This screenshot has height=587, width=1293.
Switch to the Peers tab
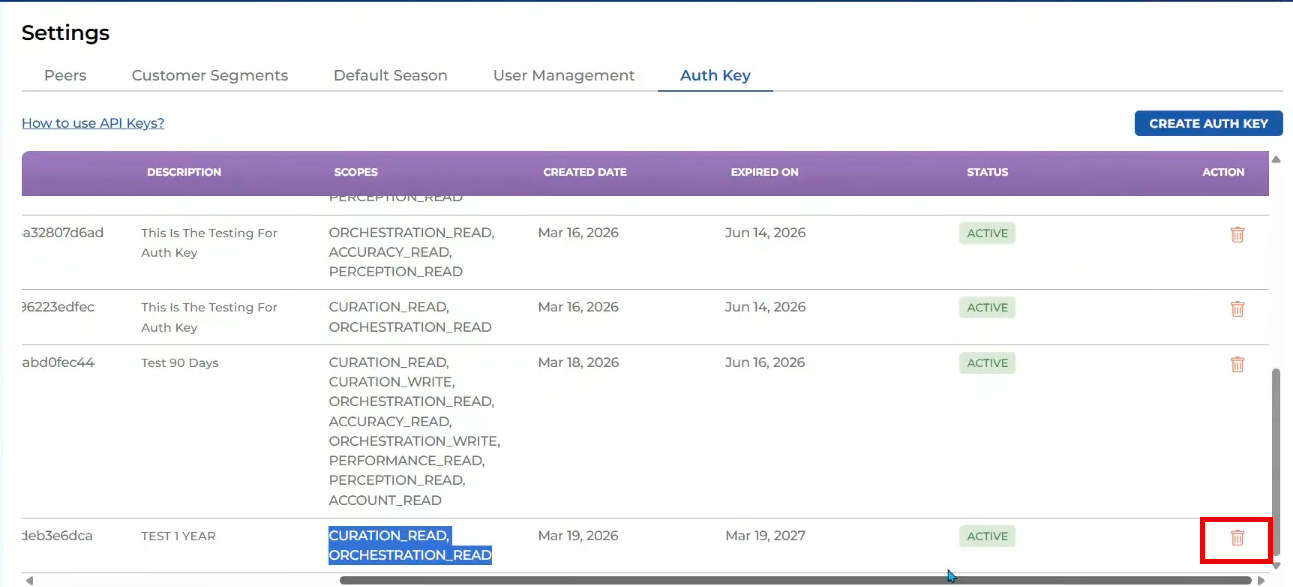(65, 75)
